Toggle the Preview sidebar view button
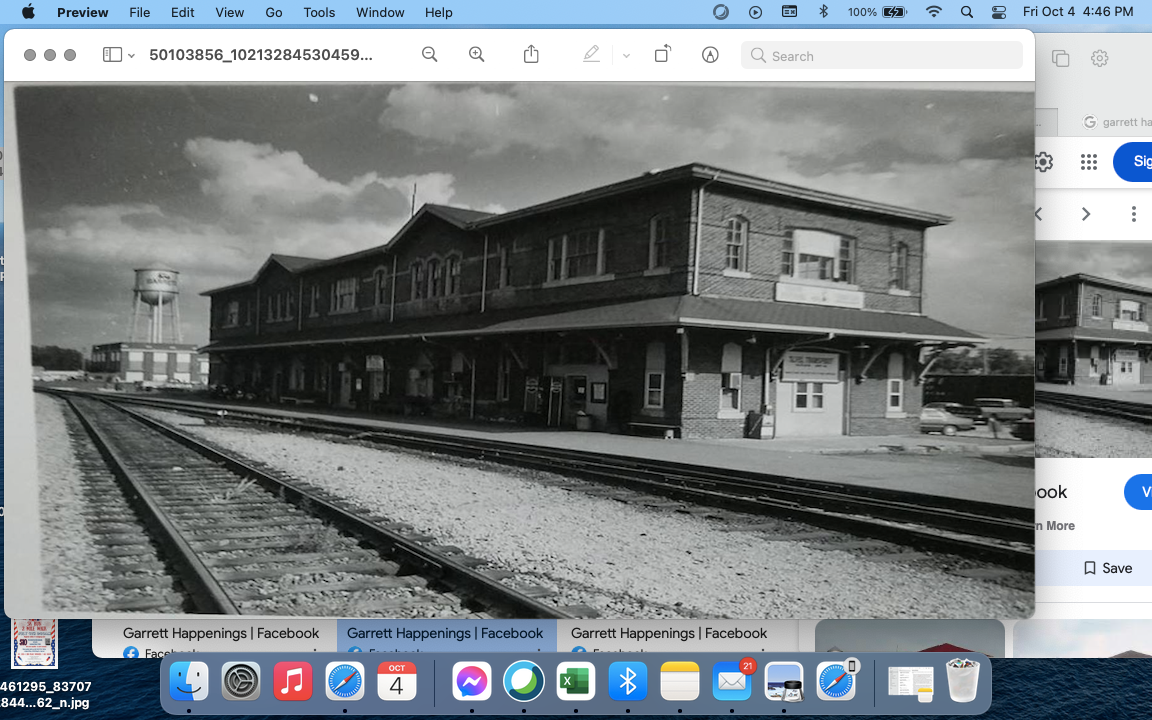The width and height of the screenshot is (1152, 720). tap(112, 54)
